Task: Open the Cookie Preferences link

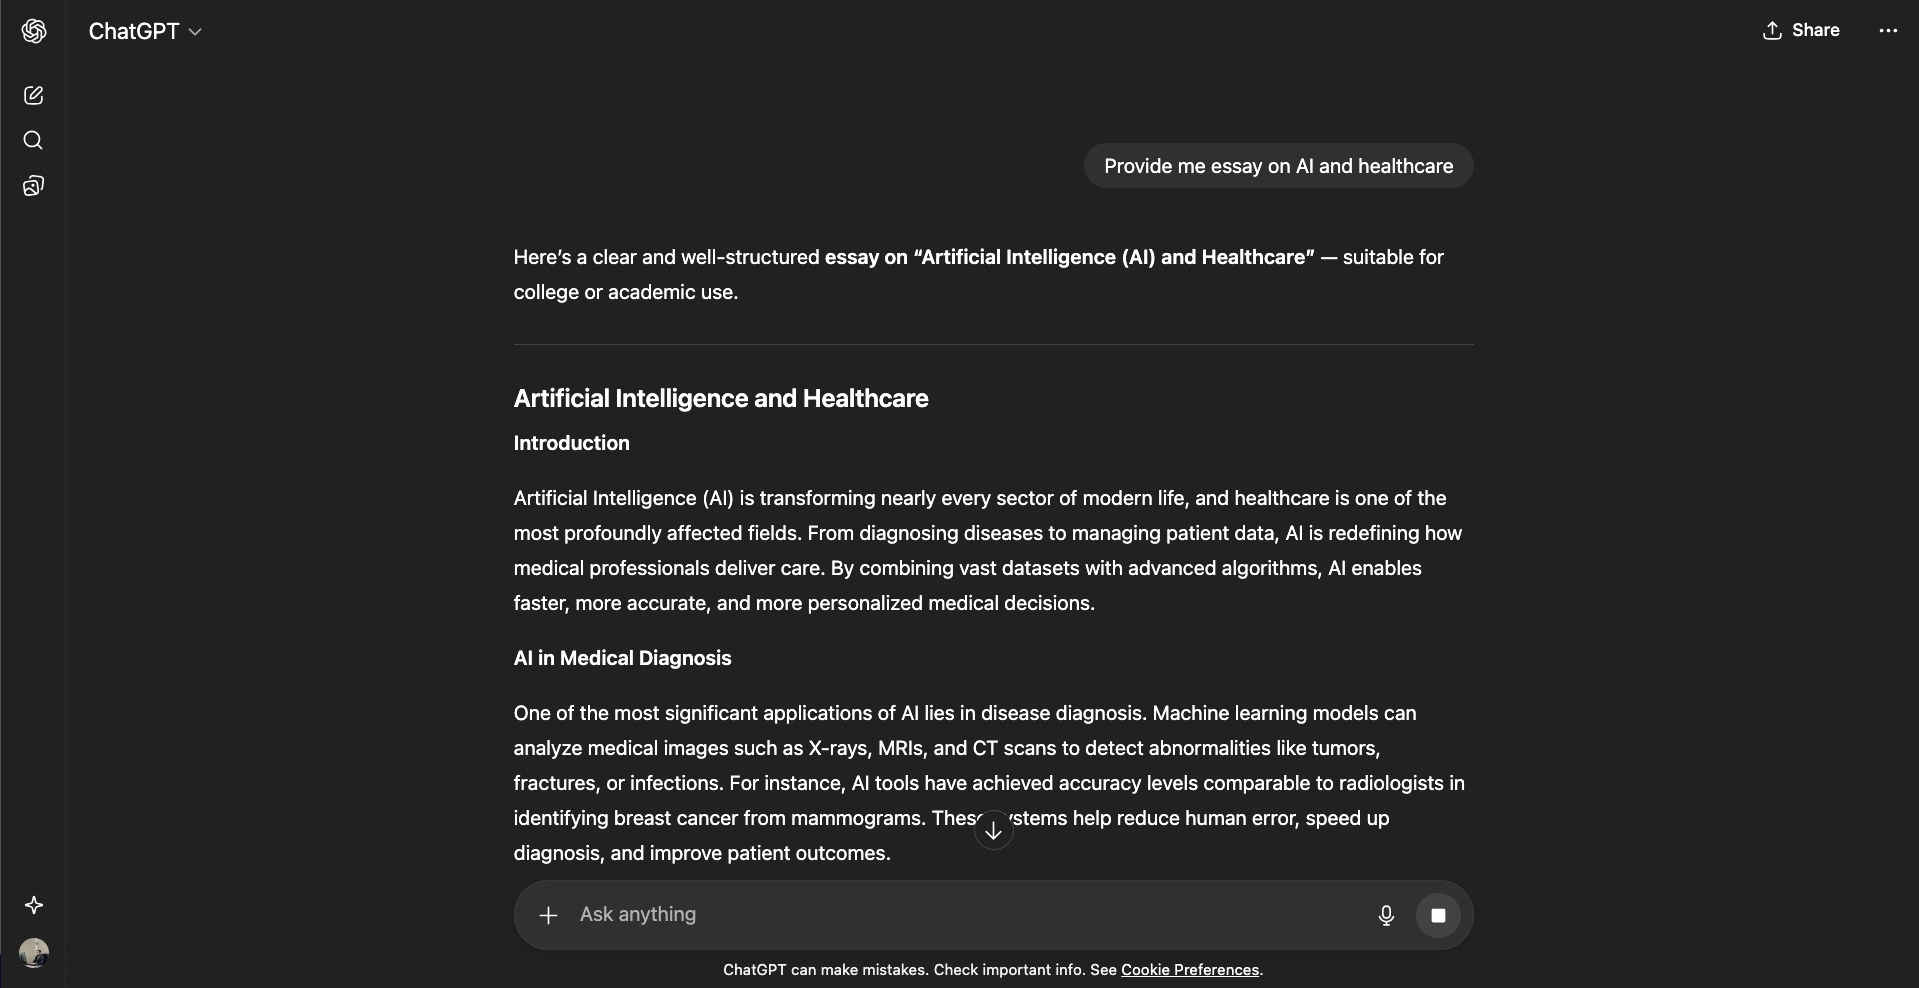Action: (1189, 970)
